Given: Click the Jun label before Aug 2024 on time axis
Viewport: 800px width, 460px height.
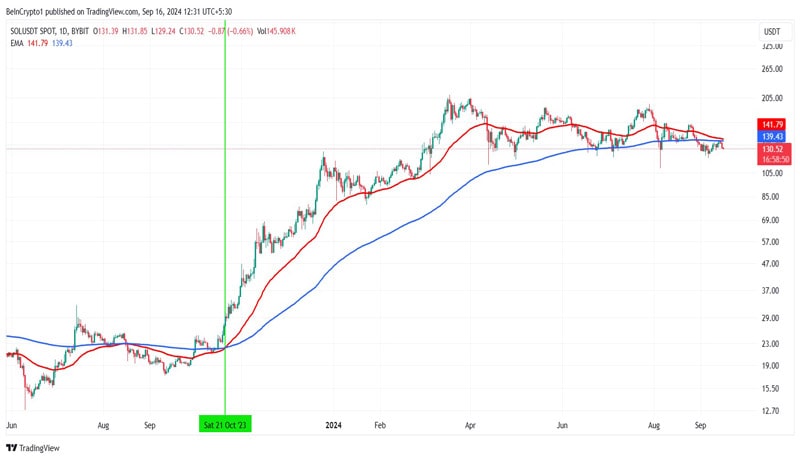Looking at the screenshot, I should click(x=562, y=425).
